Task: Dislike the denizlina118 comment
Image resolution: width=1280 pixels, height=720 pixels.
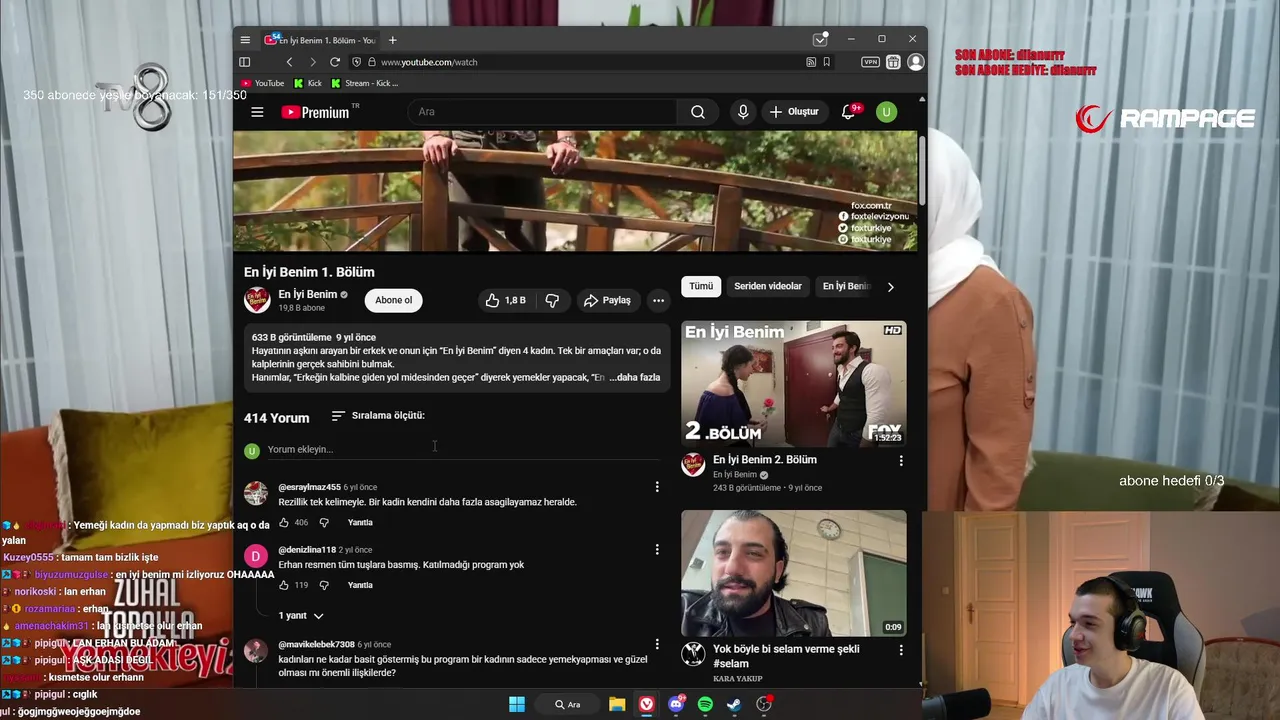Action: pos(324,585)
